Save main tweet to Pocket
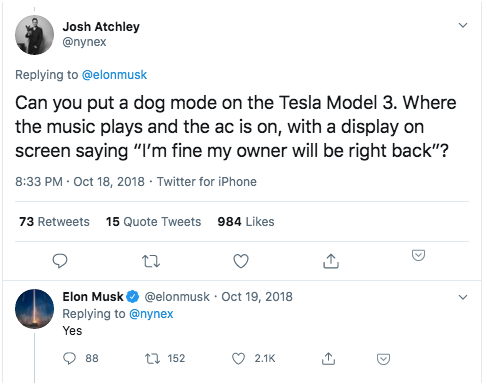Viewport: 487px width, 386px height. coord(418,255)
